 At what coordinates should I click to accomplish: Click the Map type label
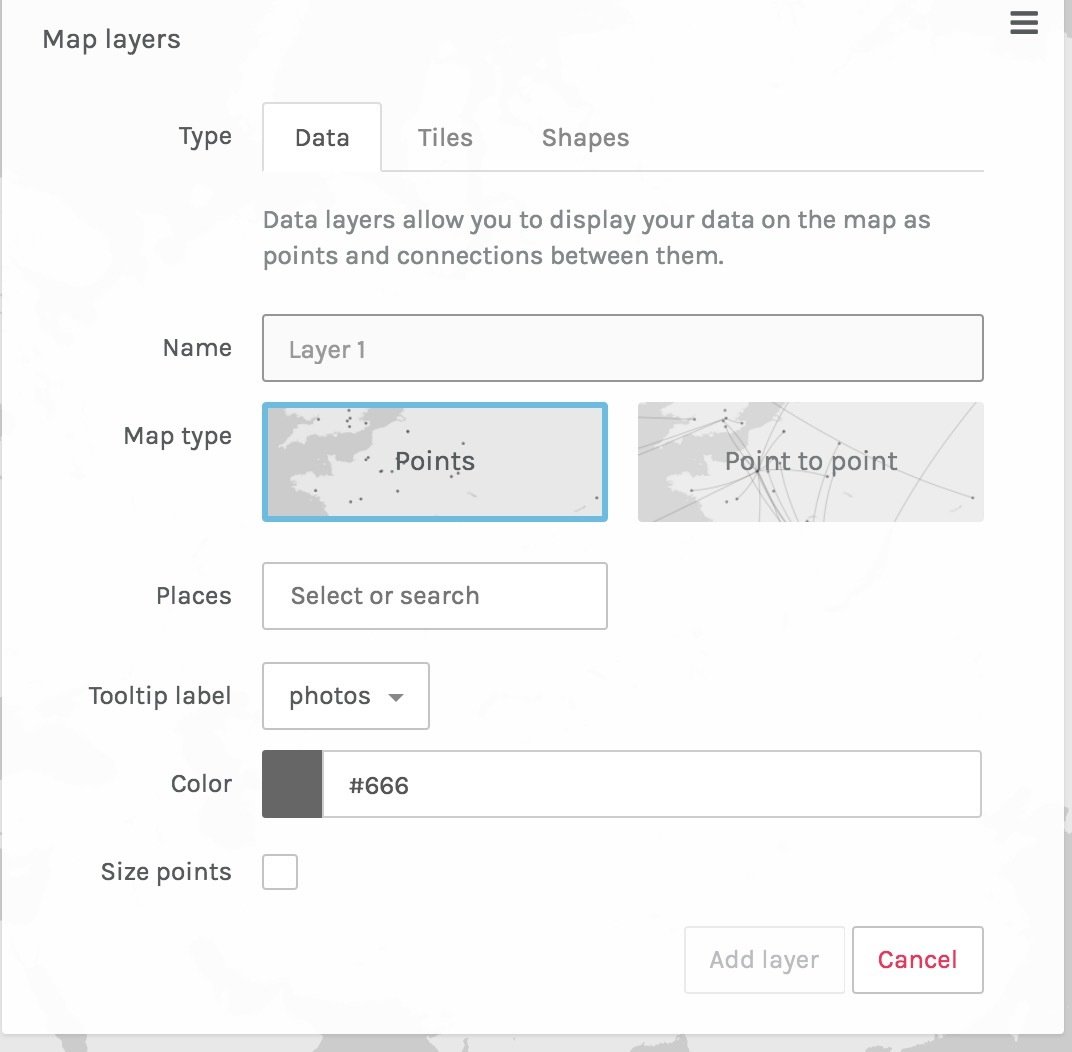click(178, 436)
